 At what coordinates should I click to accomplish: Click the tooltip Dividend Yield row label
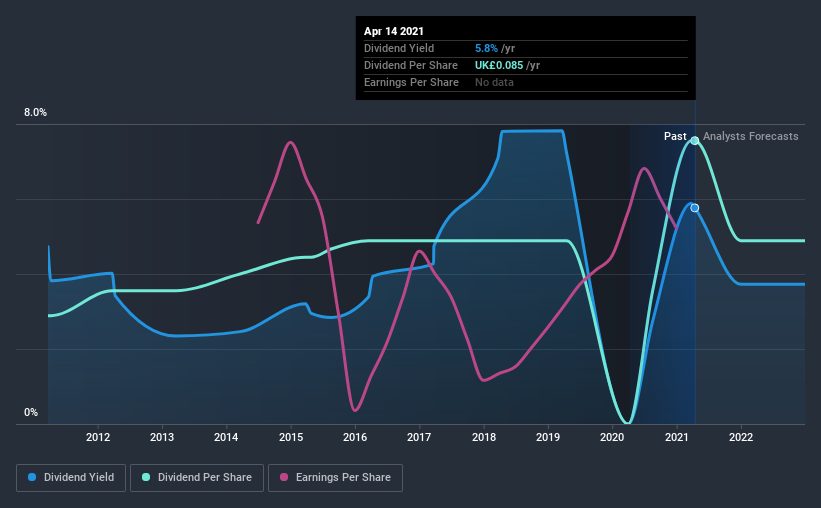399,48
